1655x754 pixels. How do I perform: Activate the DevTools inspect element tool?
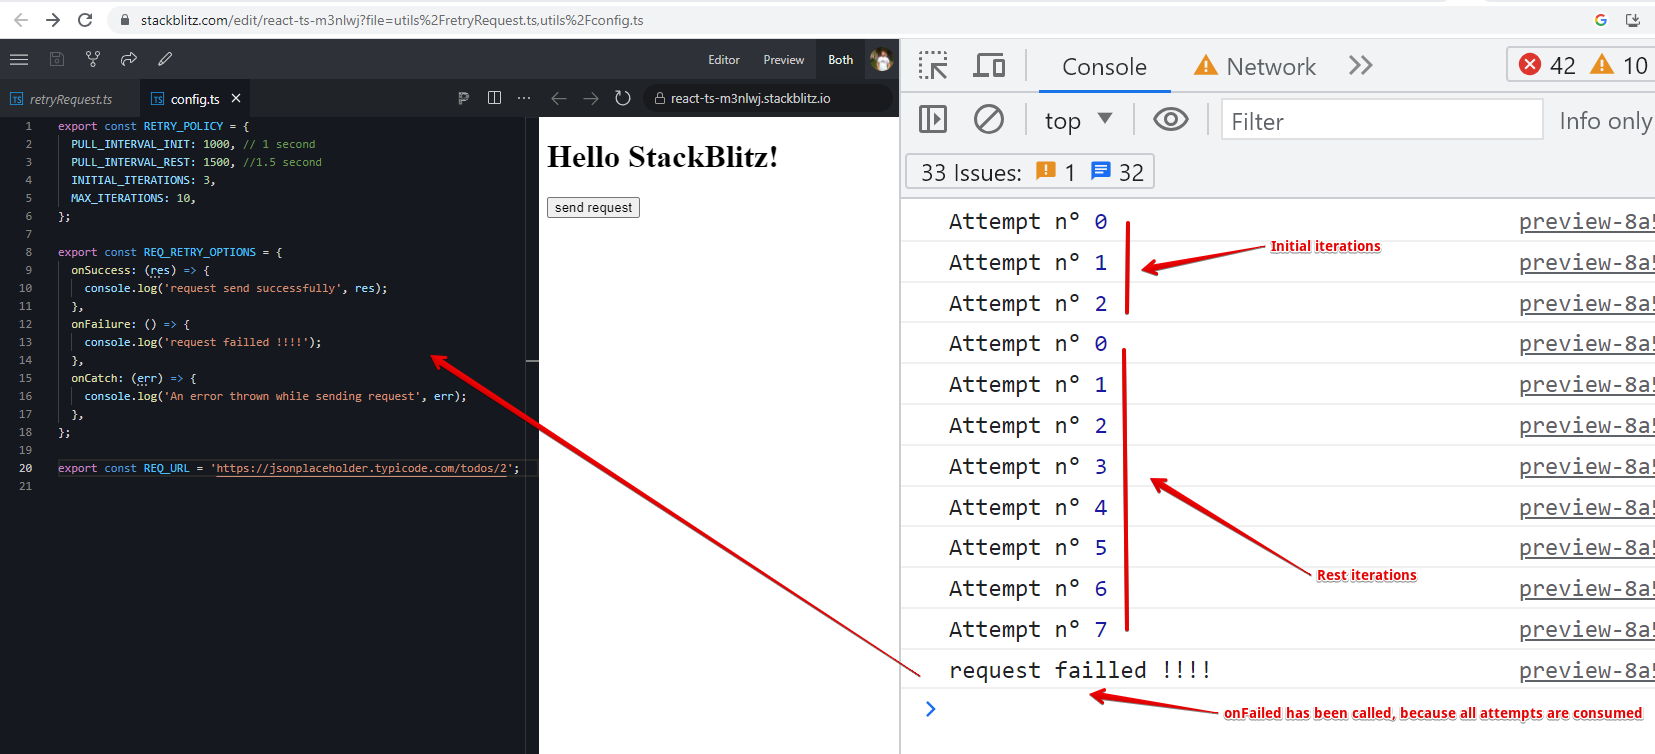tap(933, 66)
